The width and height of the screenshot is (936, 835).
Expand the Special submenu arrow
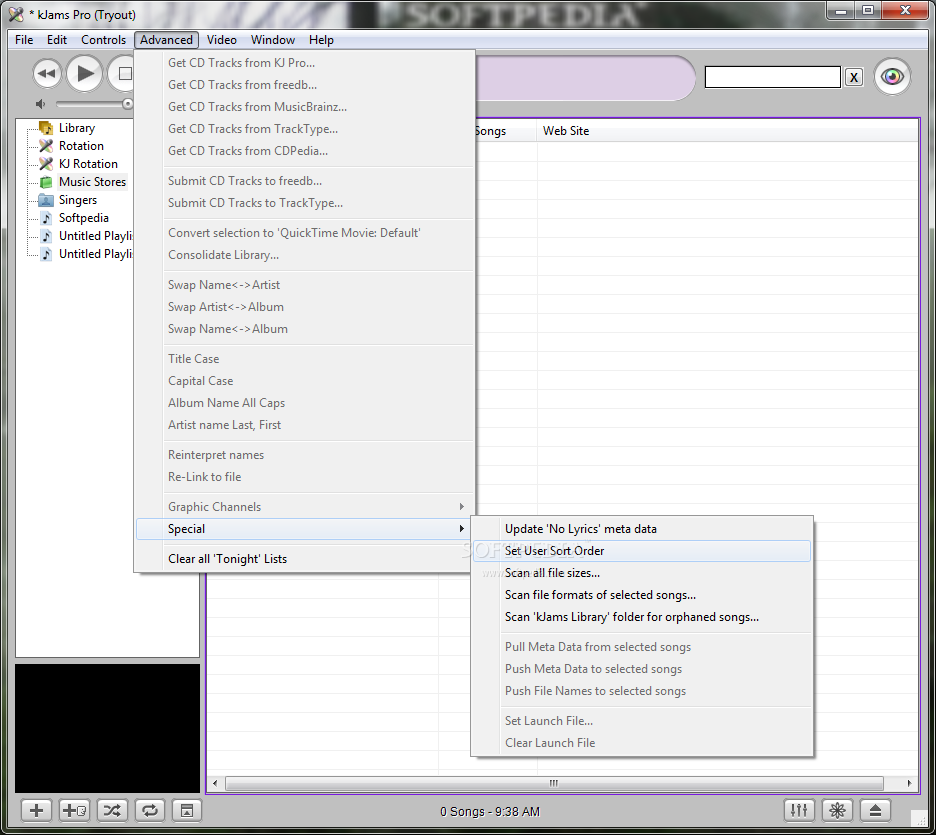(461, 529)
